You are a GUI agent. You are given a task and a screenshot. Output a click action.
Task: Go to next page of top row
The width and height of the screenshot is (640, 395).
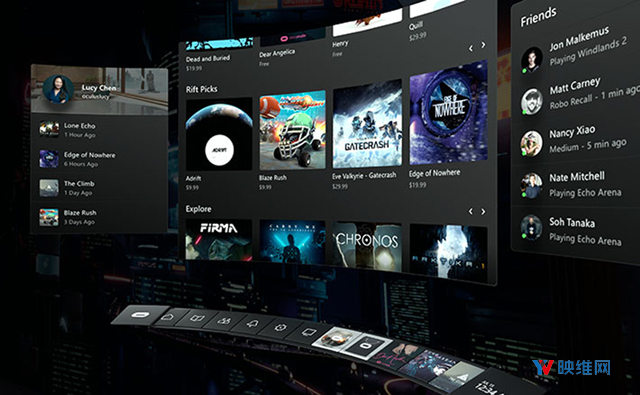(483, 44)
